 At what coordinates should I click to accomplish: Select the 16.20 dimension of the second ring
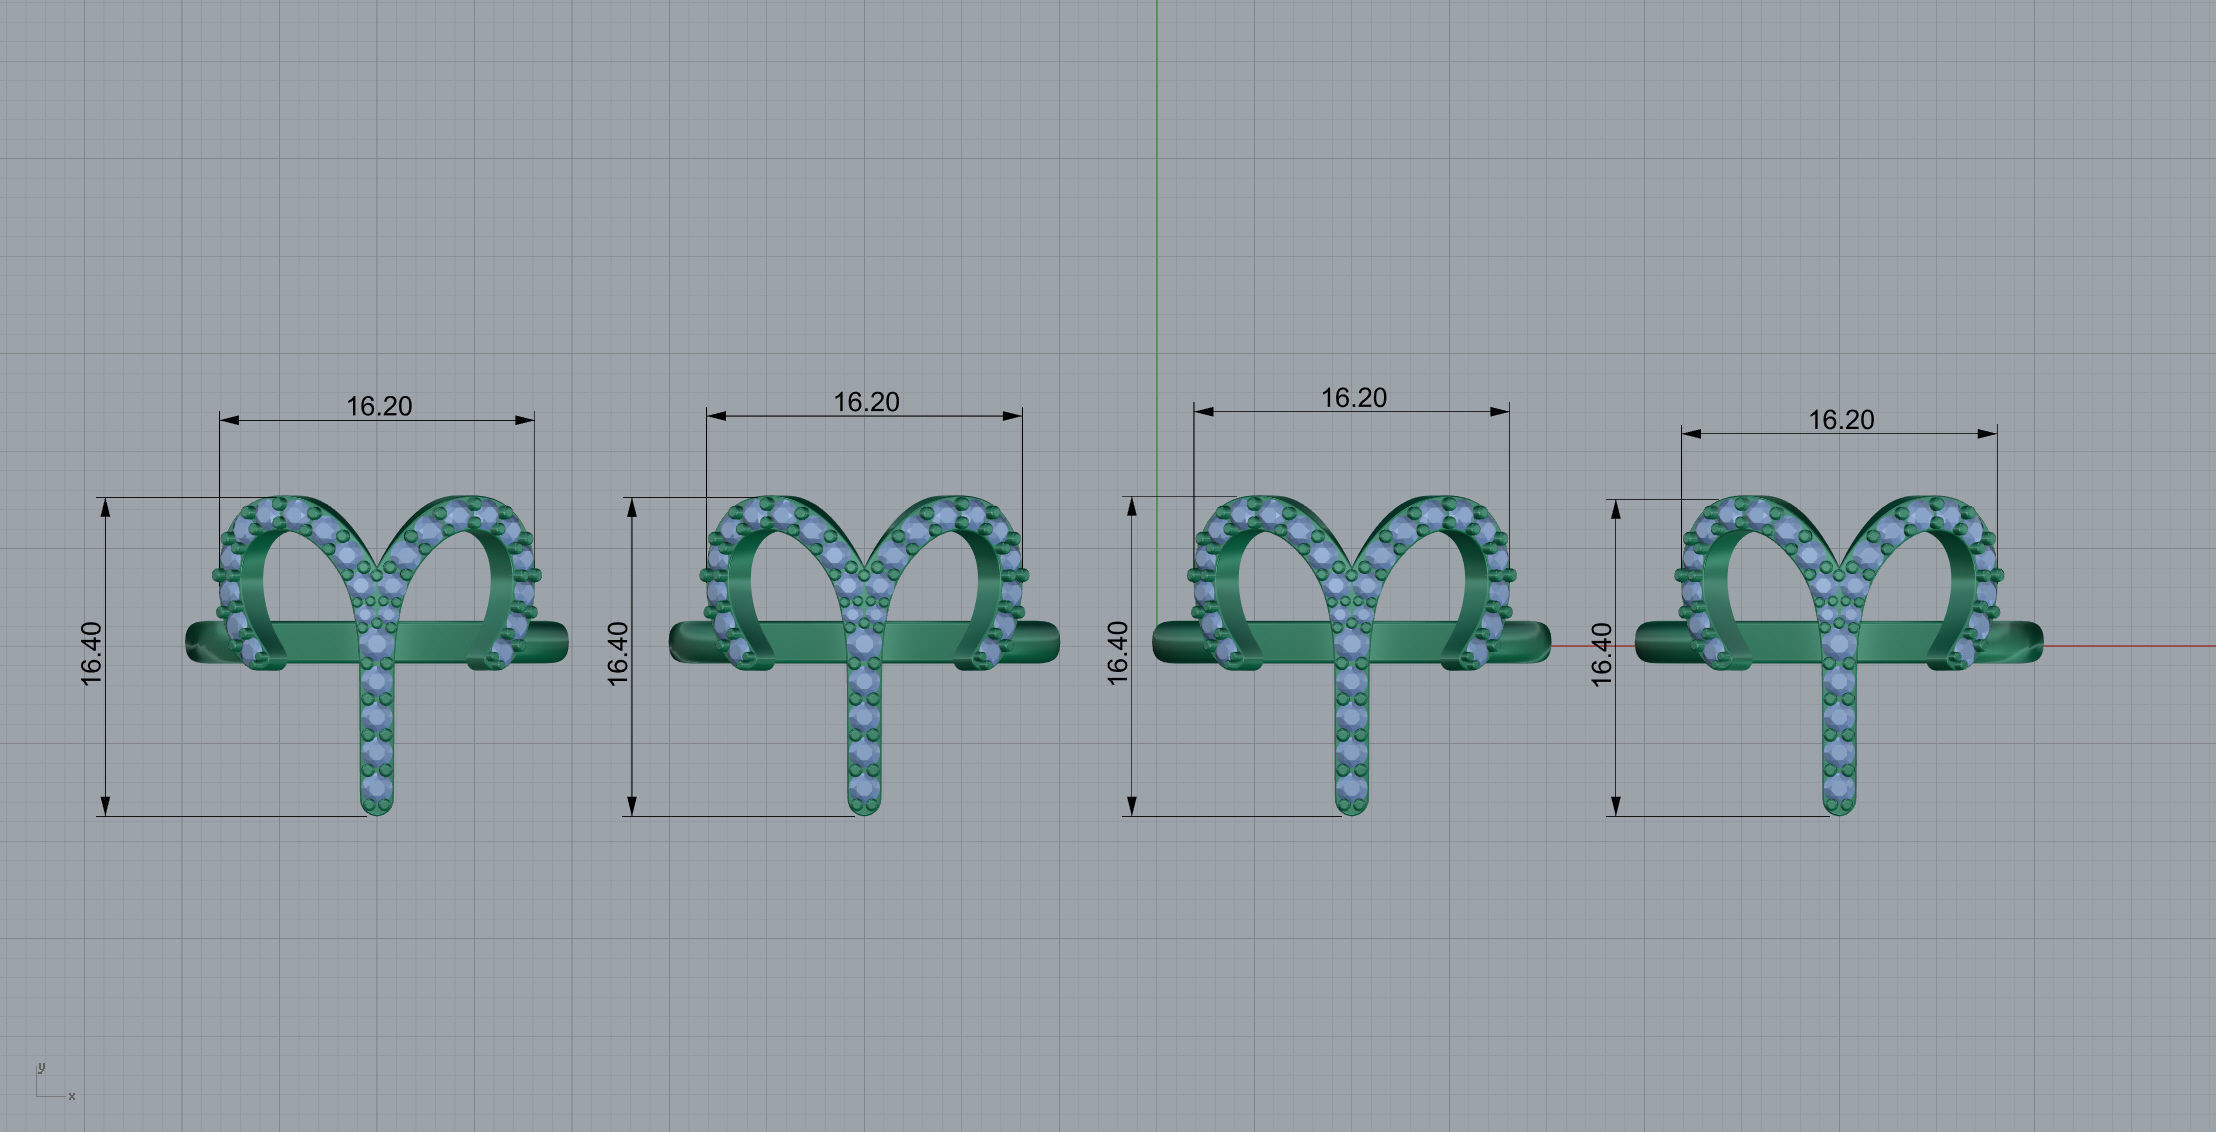point(866,402)
